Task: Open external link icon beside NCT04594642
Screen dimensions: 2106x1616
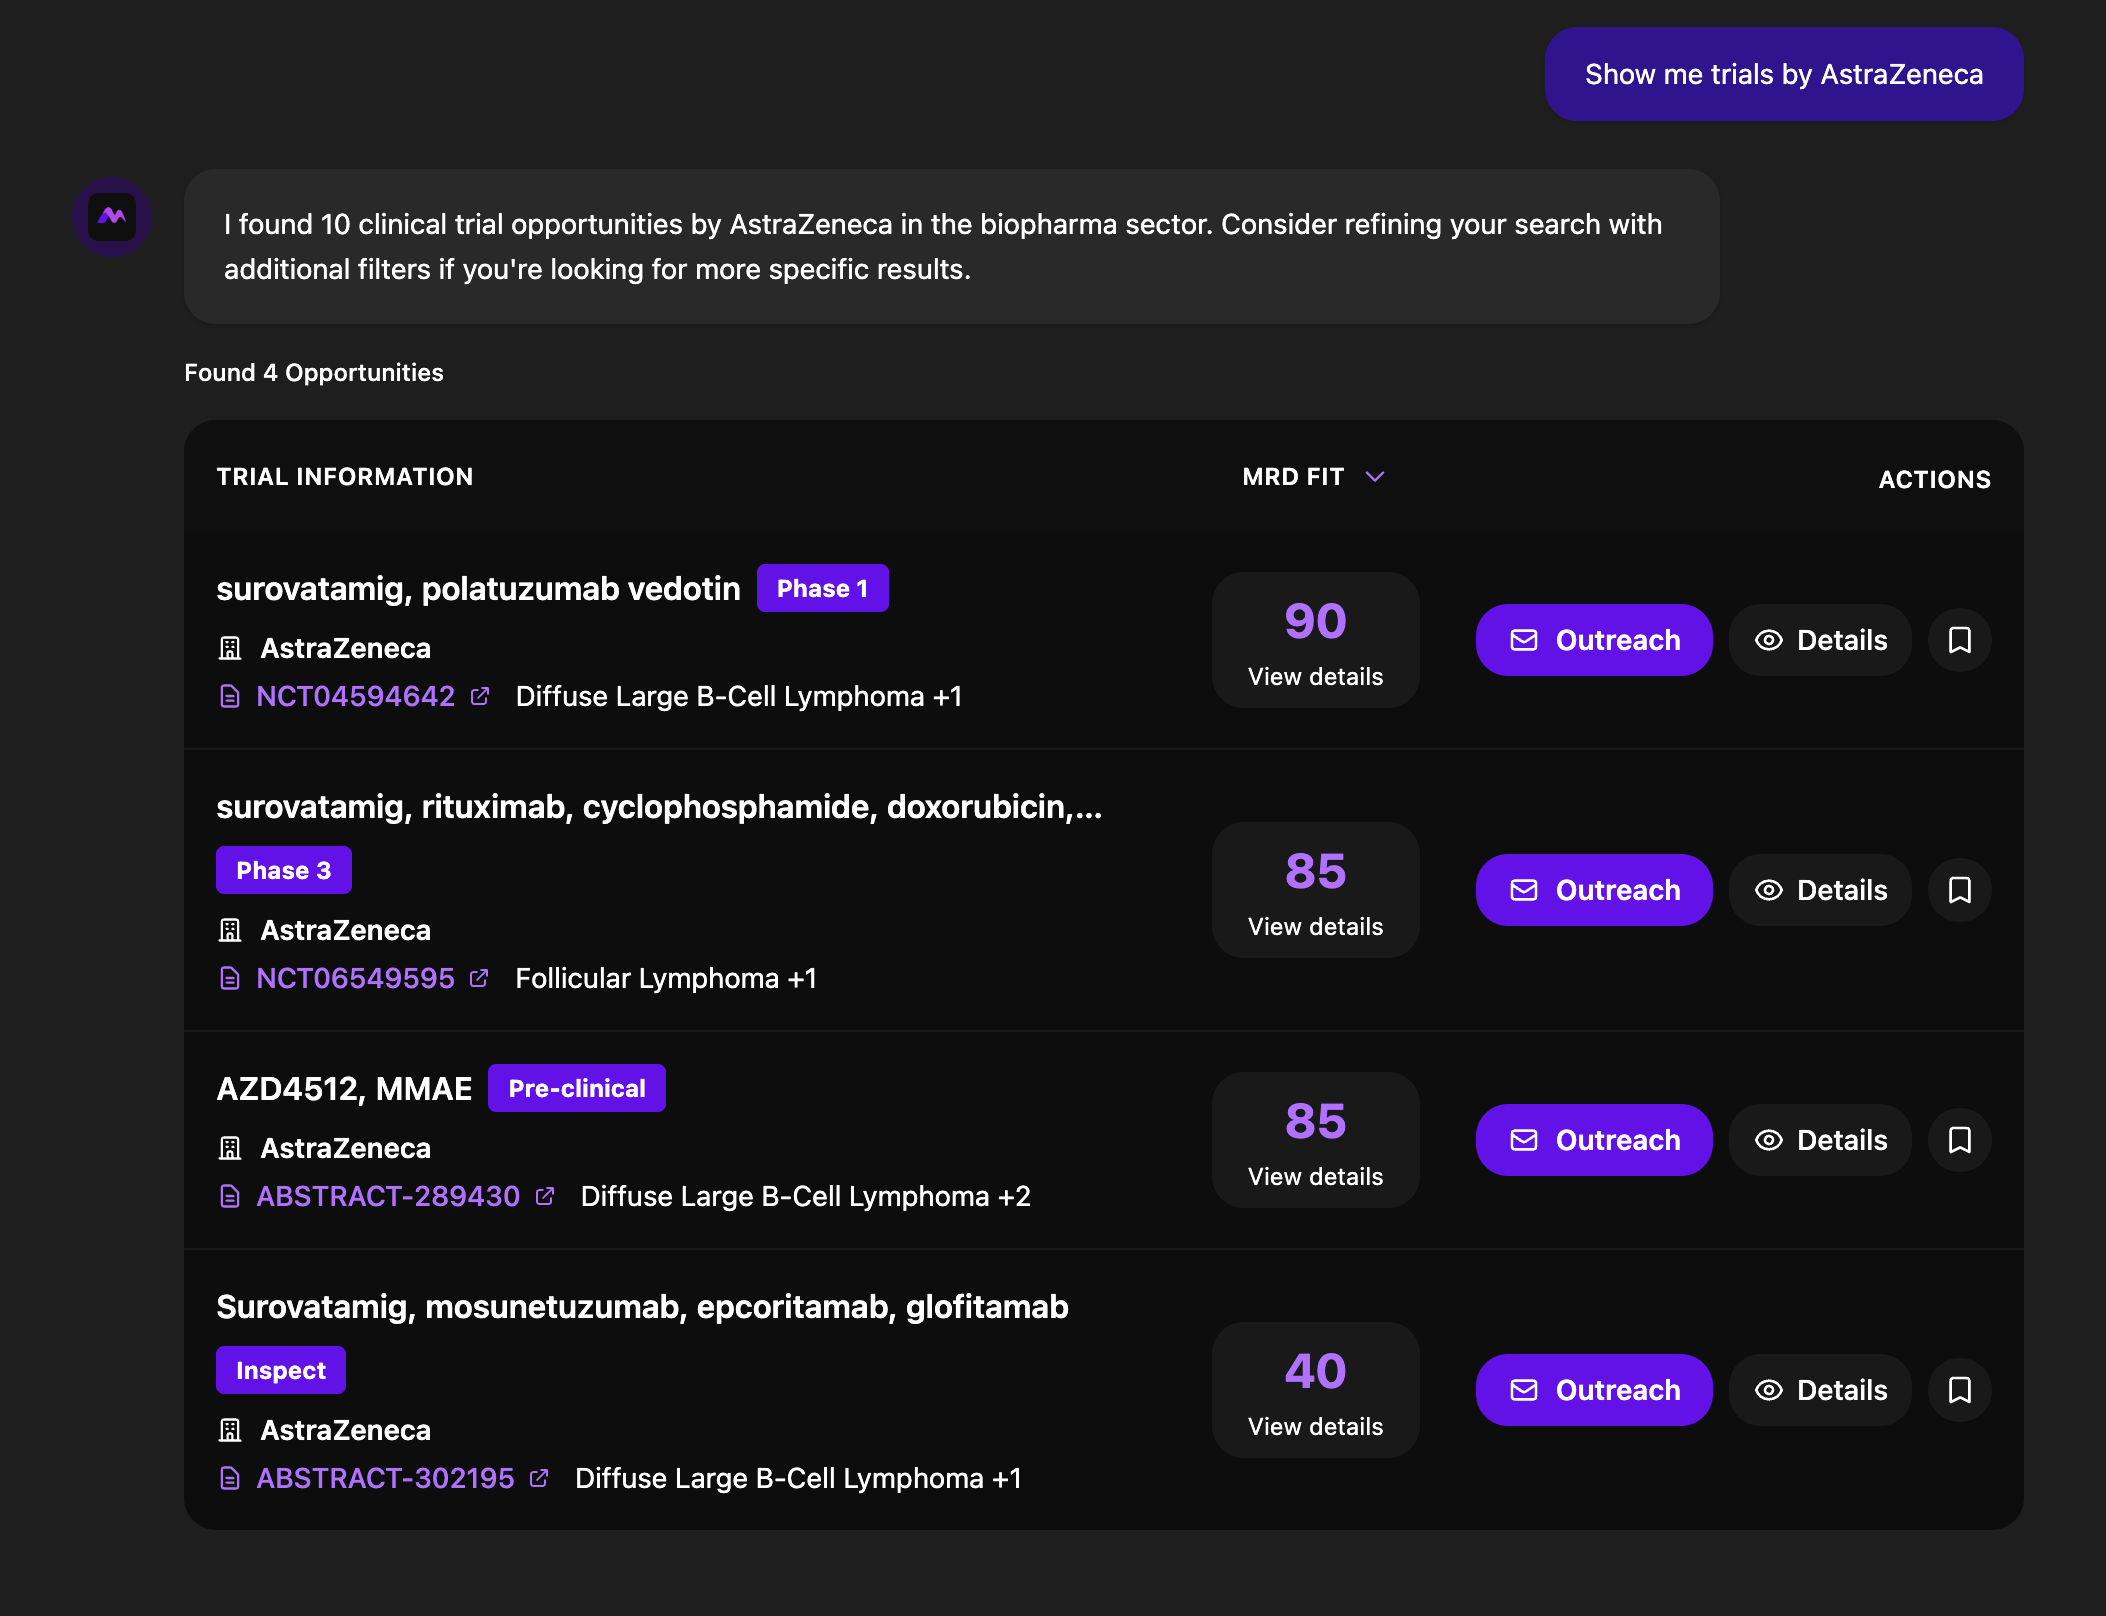Action: pos(480,696)
